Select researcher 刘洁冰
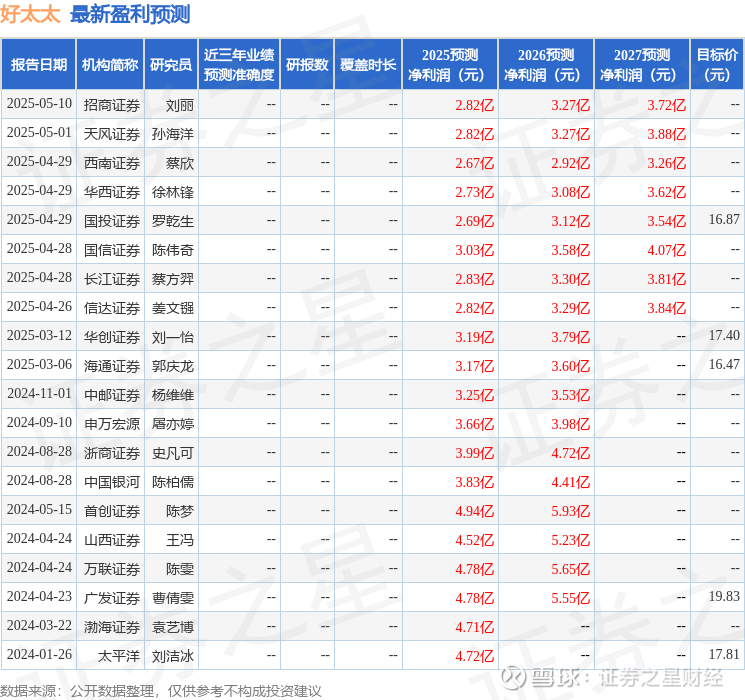The height and width of the screenshot is (700, 745). (x=172, y=656)
